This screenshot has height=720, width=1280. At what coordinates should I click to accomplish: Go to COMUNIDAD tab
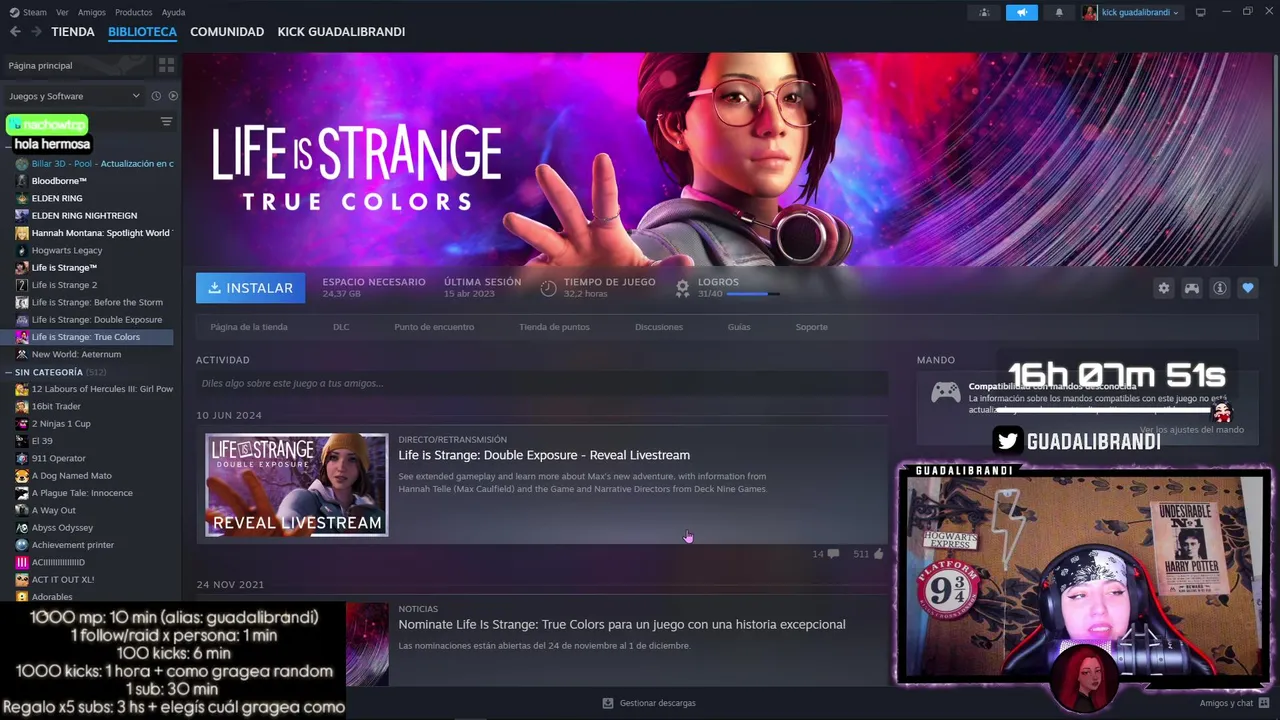click(227, 32)
